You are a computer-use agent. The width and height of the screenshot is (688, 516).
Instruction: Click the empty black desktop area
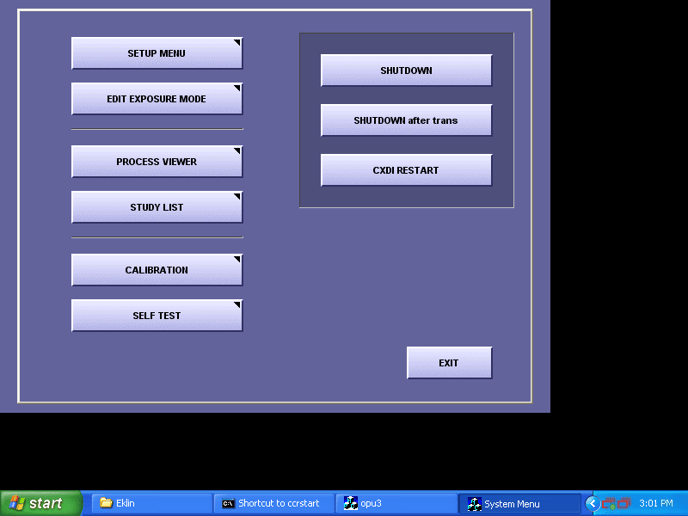click(x=300, y=450)
